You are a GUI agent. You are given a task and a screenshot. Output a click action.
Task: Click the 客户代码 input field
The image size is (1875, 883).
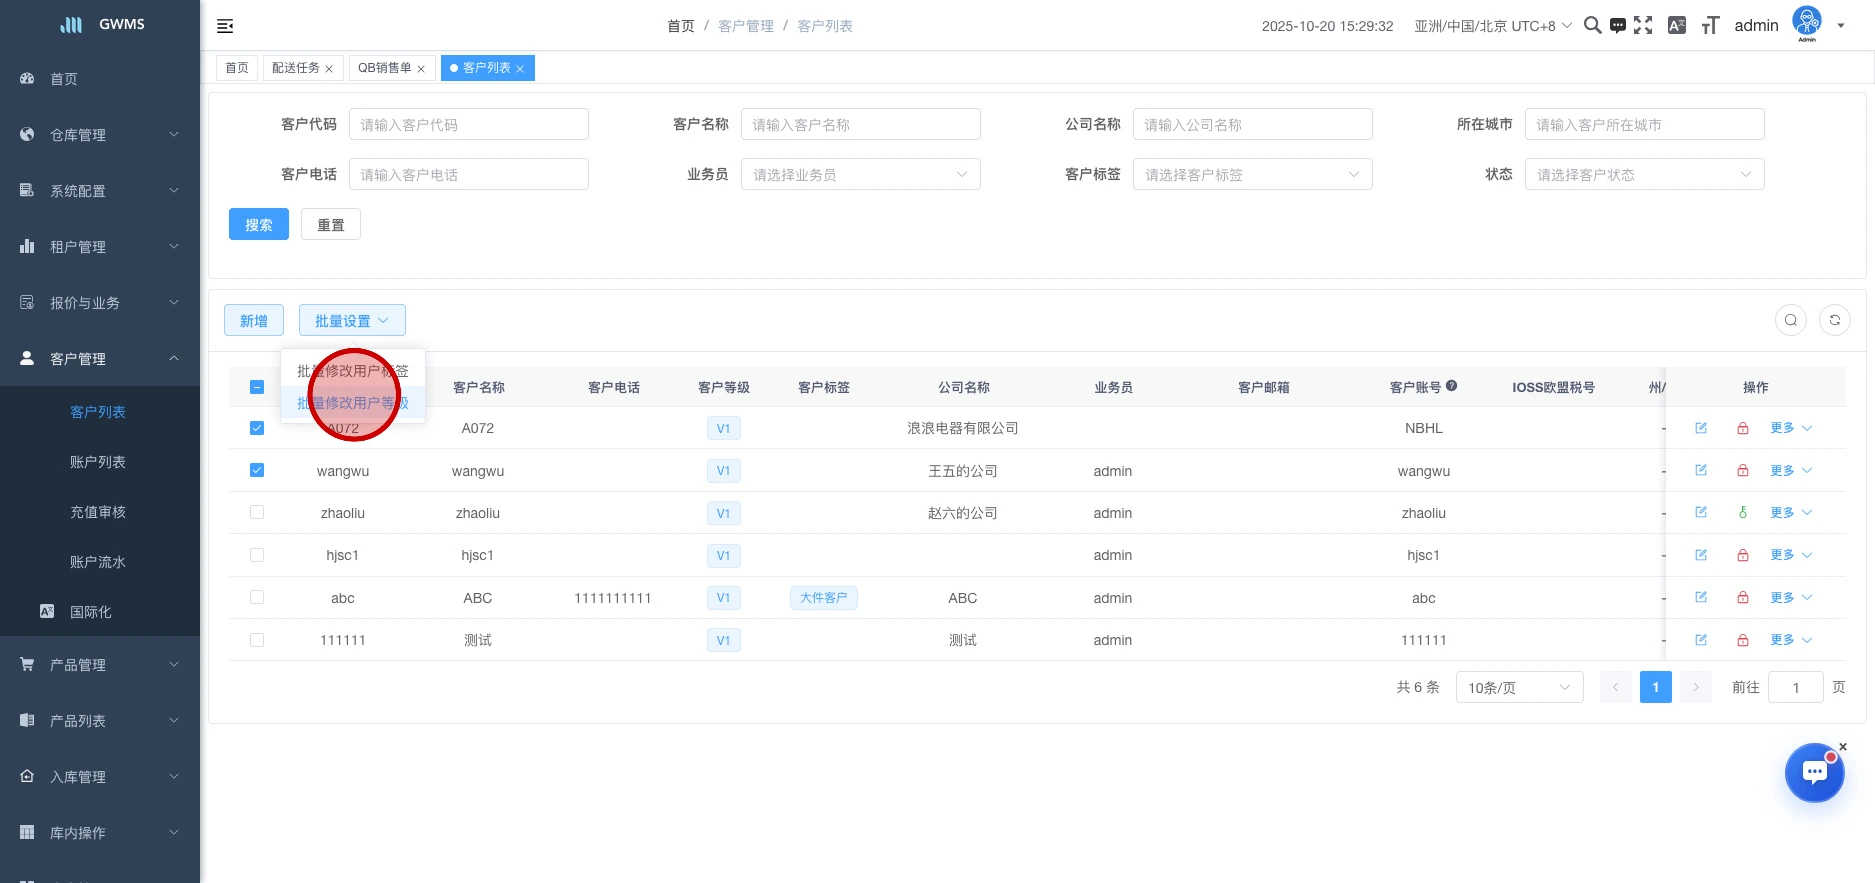[x=468, y=125]
